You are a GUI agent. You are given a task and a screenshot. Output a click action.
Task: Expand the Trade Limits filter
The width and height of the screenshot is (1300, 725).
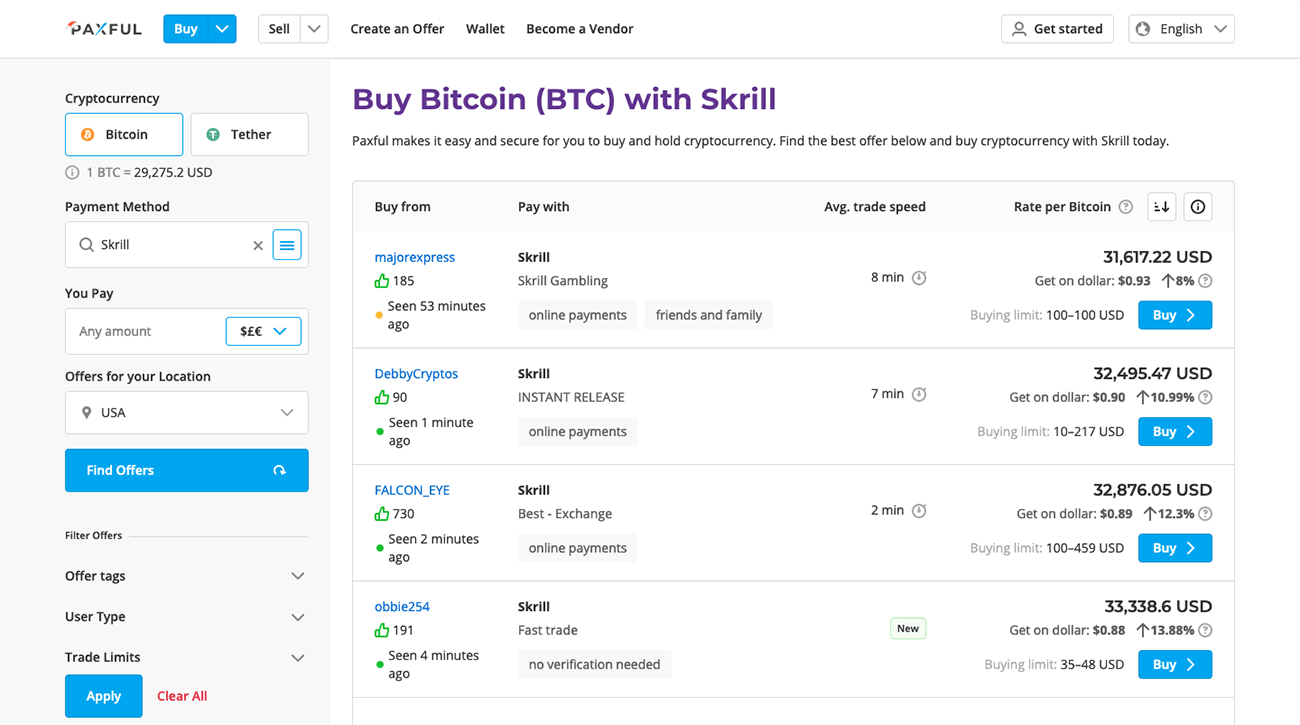(186, 657)
